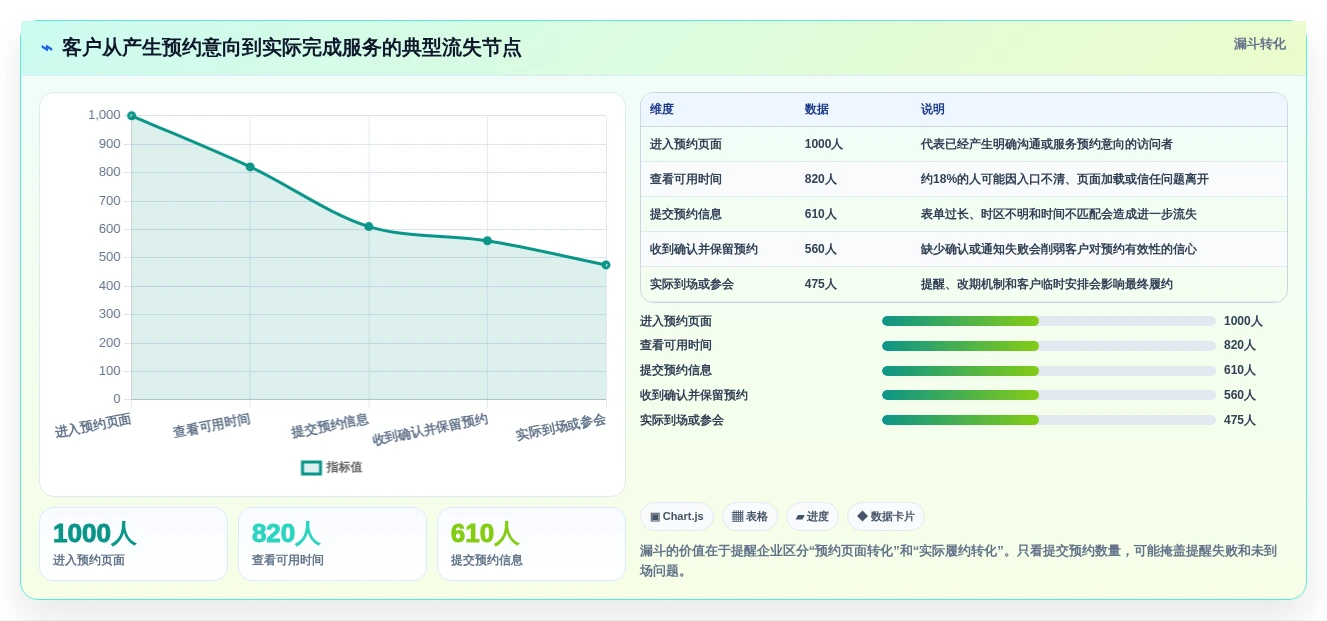Image resolution: width=1327 pixels, height=621 pixels.
Task: Click the y-axis label 500
Action: tap(110, 257)
